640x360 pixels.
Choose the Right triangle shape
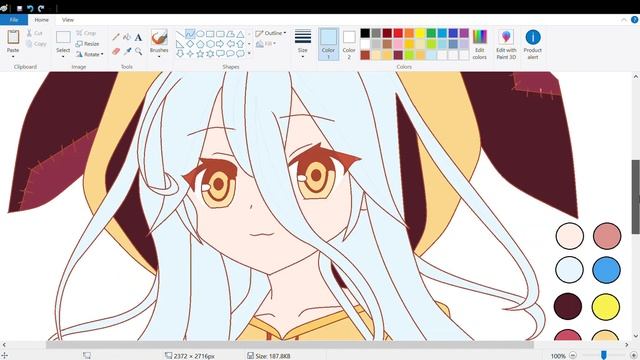tap(180, 44)
